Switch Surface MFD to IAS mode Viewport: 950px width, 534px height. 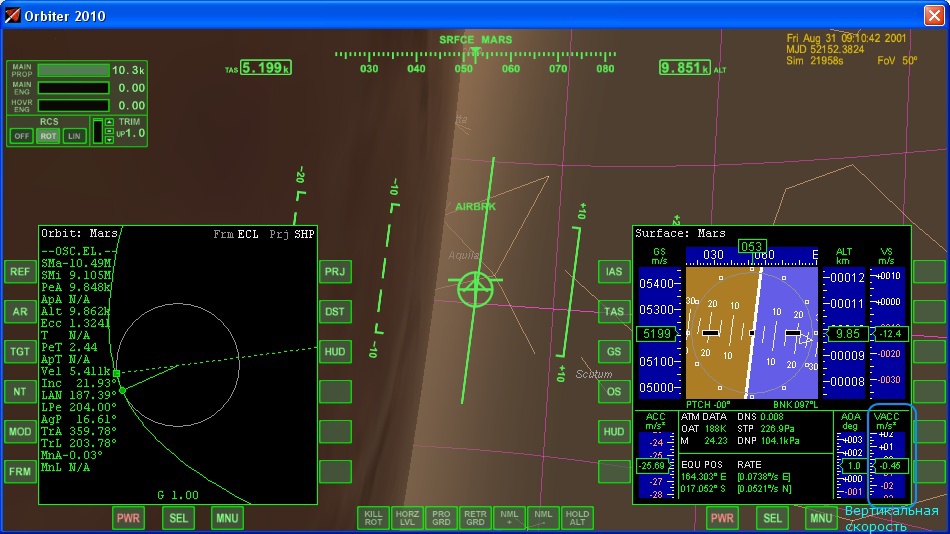[614, 272]
